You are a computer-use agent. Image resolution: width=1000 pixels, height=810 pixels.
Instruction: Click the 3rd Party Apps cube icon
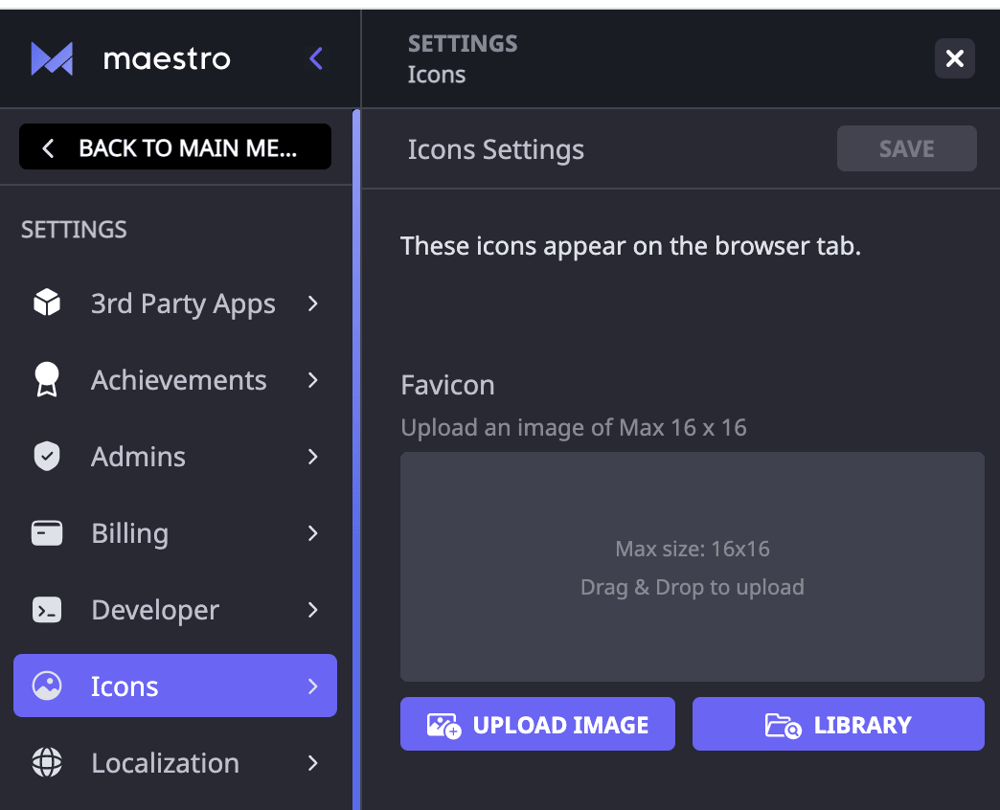(x=47, y=303)
